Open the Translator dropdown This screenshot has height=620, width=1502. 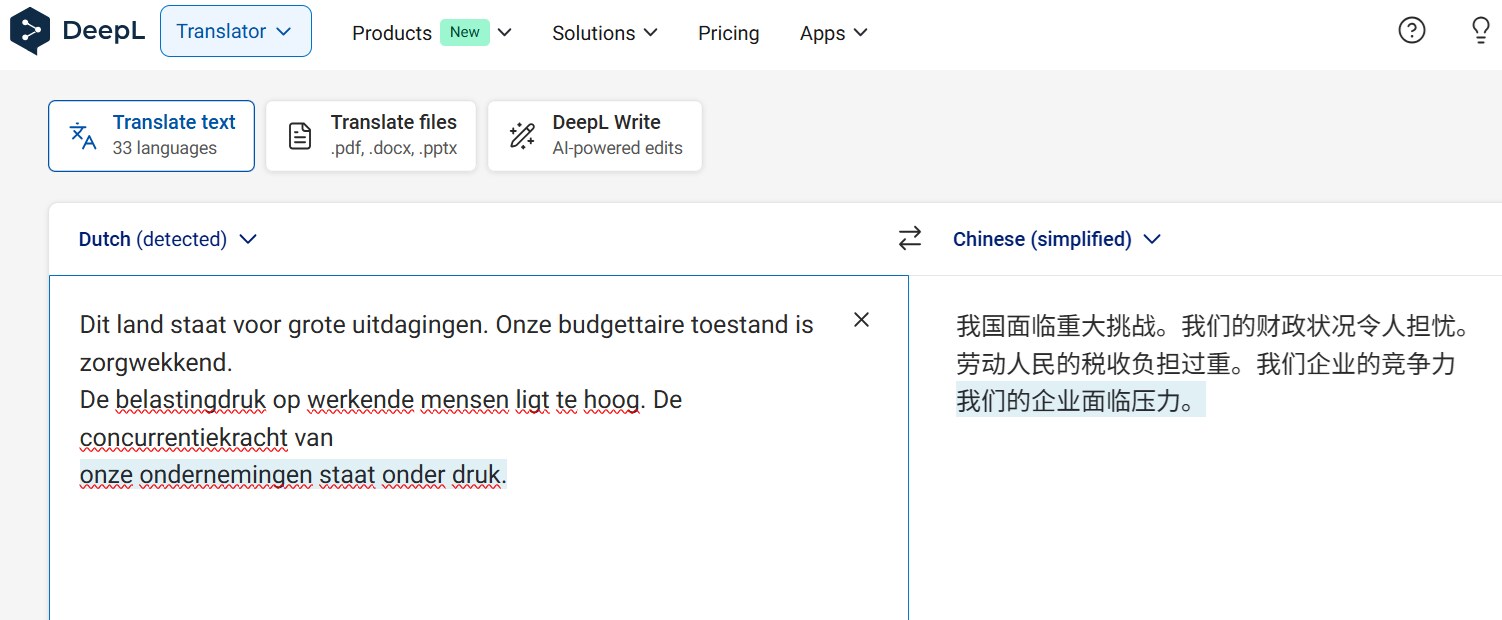click(x=235, y=31)
